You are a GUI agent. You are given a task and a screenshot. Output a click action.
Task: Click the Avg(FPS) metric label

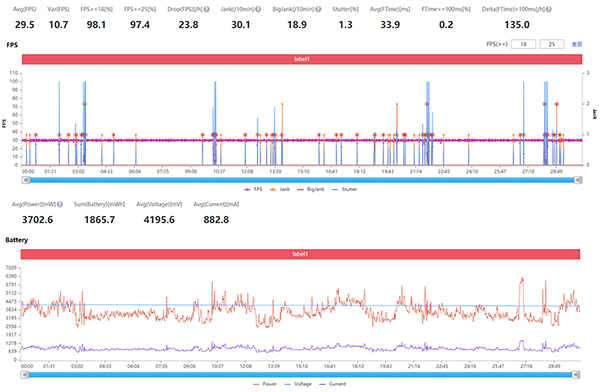24,9
